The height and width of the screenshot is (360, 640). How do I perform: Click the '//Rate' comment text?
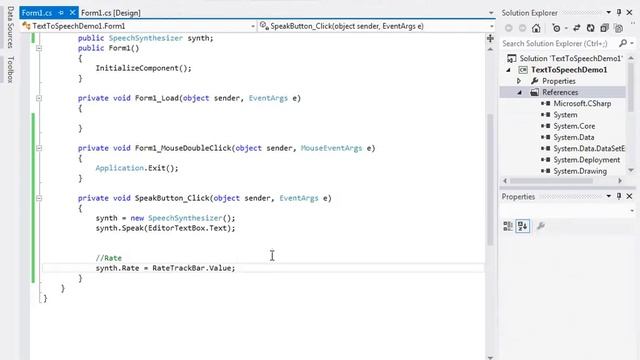[109, 258]
